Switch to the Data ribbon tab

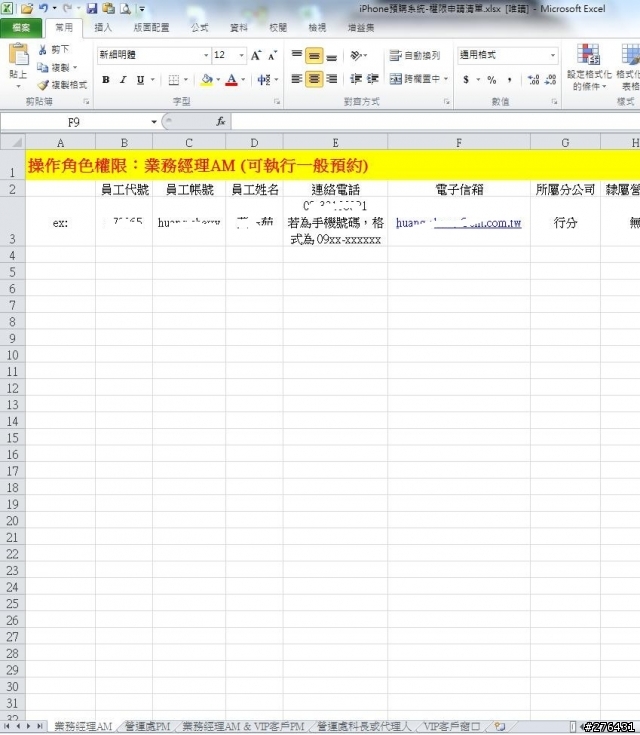[x=238, y=28]
